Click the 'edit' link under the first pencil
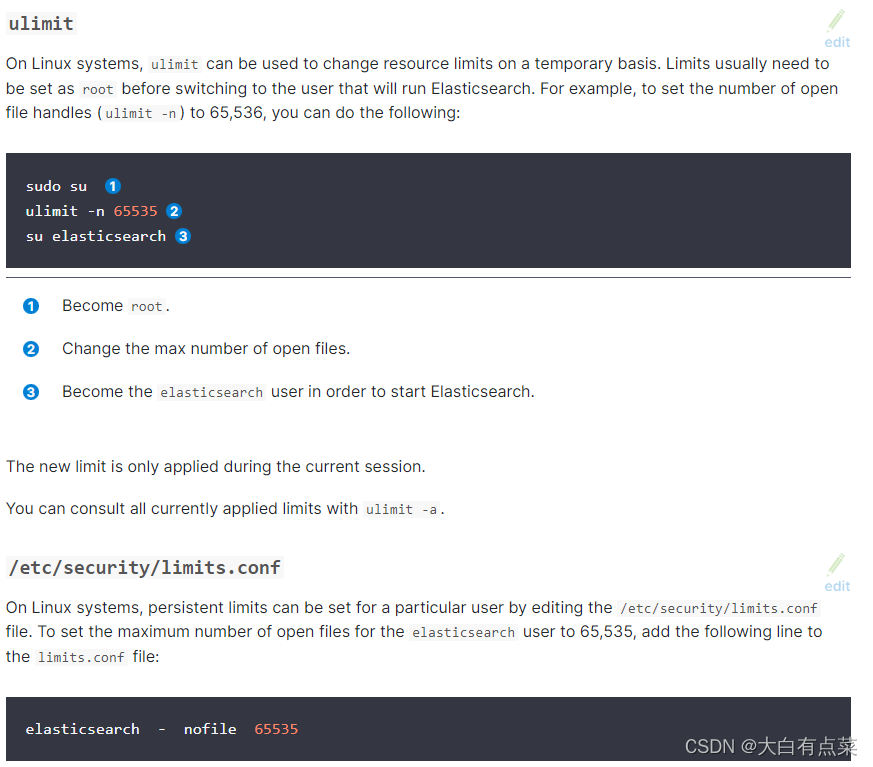Viewport: 873px width, 767px height. (x=837, y=42)
